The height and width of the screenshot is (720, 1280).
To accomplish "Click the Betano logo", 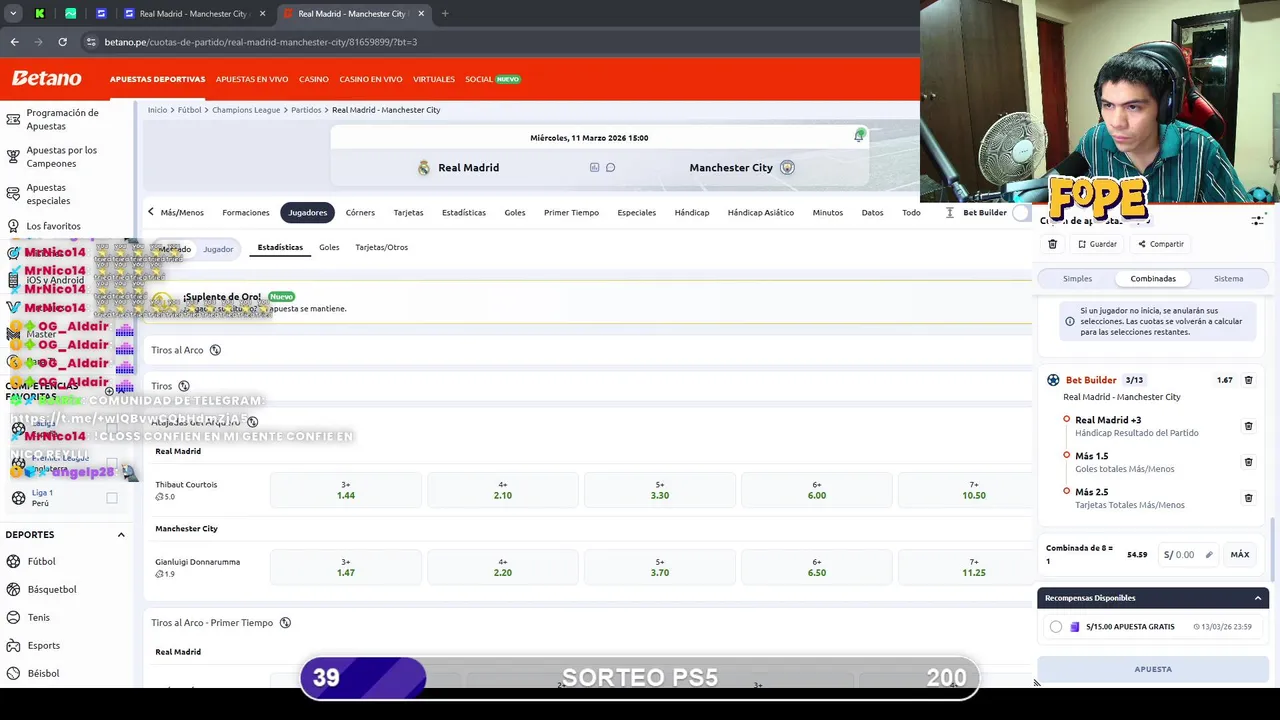I will pyautogui.click(x=46, y=79).
